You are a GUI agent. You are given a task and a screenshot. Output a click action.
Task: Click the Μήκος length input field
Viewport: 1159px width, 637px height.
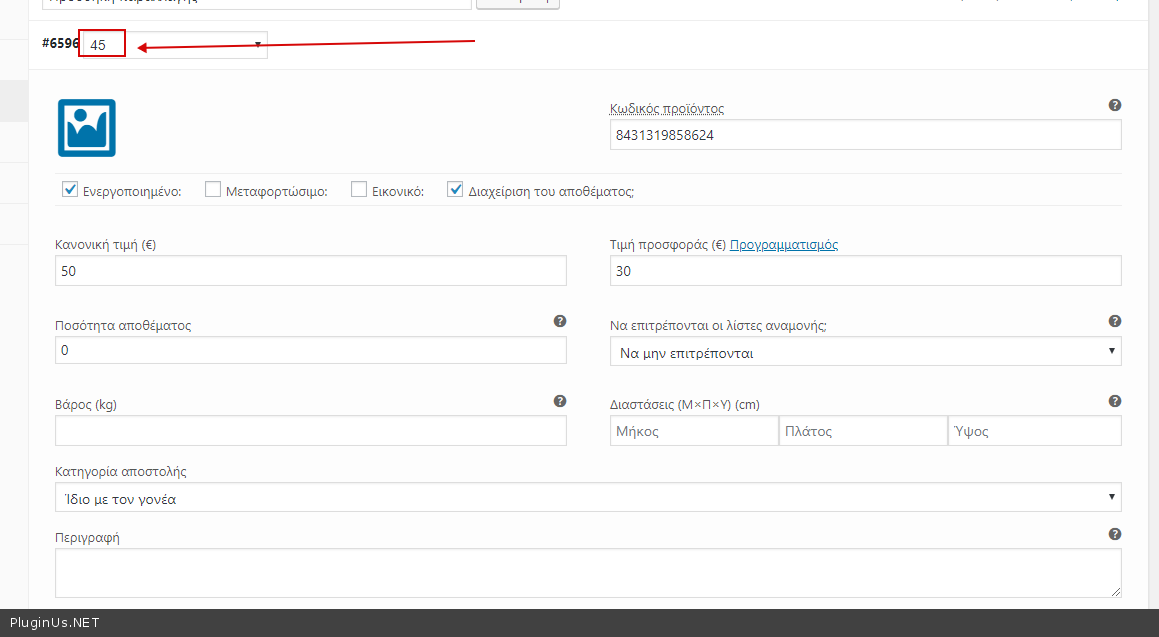click(x=694, y=431)
